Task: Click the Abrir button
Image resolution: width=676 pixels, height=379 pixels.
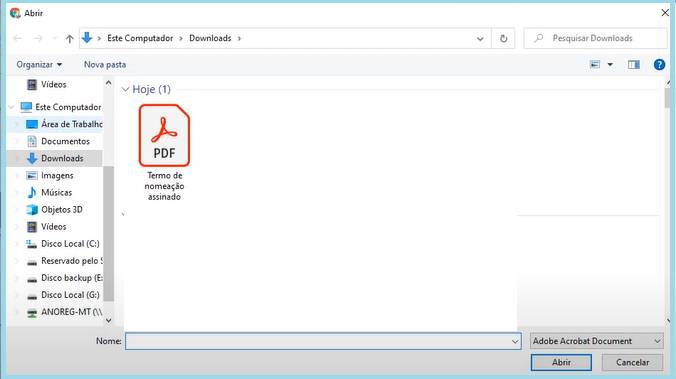Action: pos(561,362)
